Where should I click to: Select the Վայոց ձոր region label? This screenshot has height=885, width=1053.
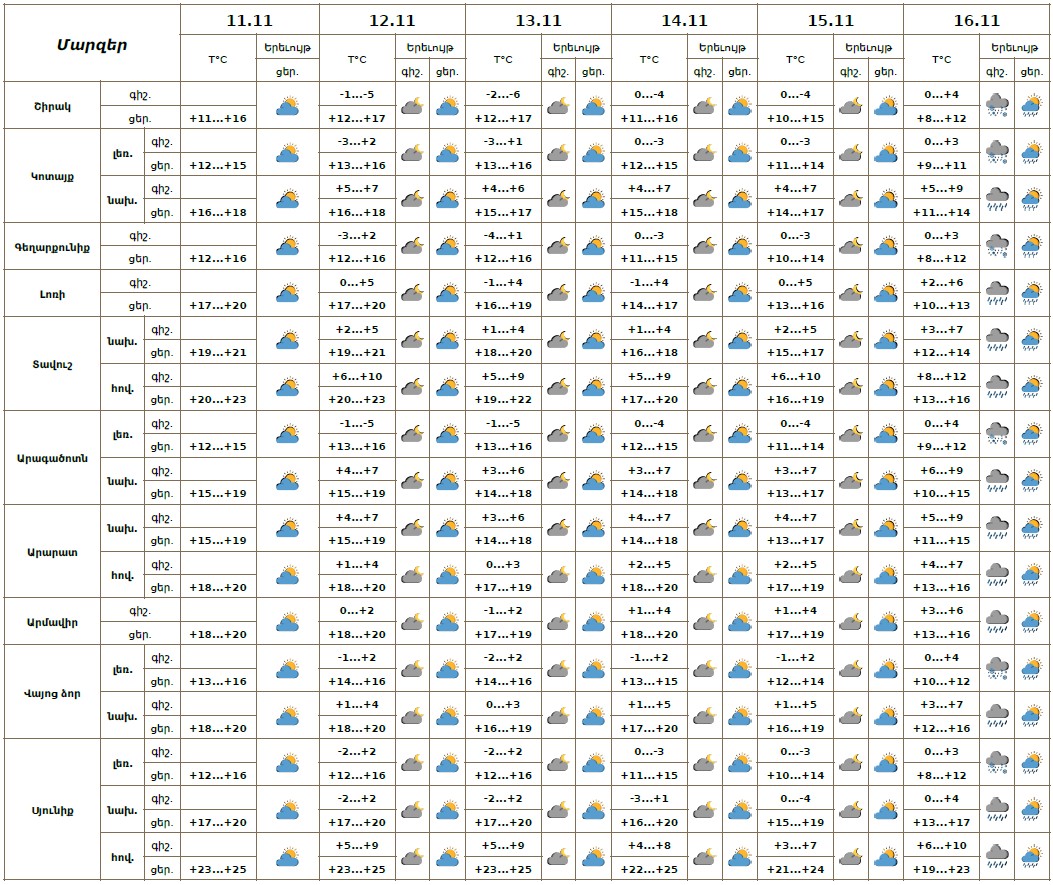click(48, 693)
